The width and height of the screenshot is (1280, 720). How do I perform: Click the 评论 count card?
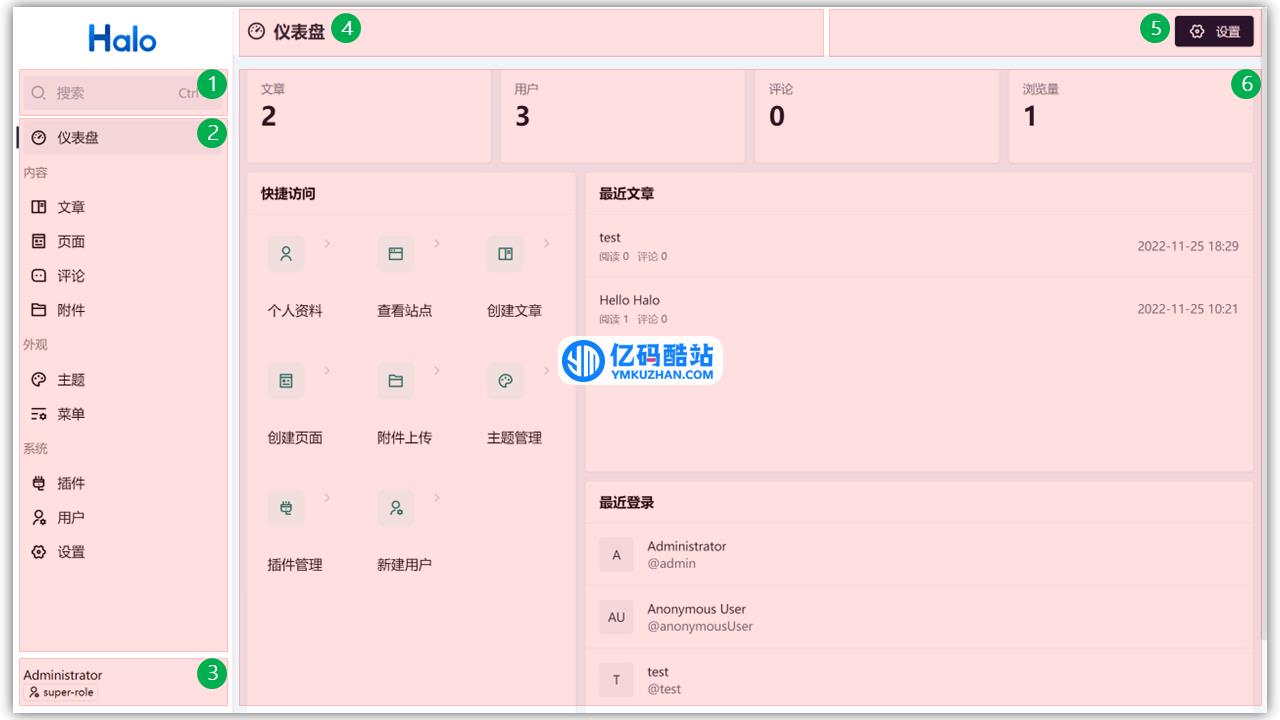click(877, 116)
